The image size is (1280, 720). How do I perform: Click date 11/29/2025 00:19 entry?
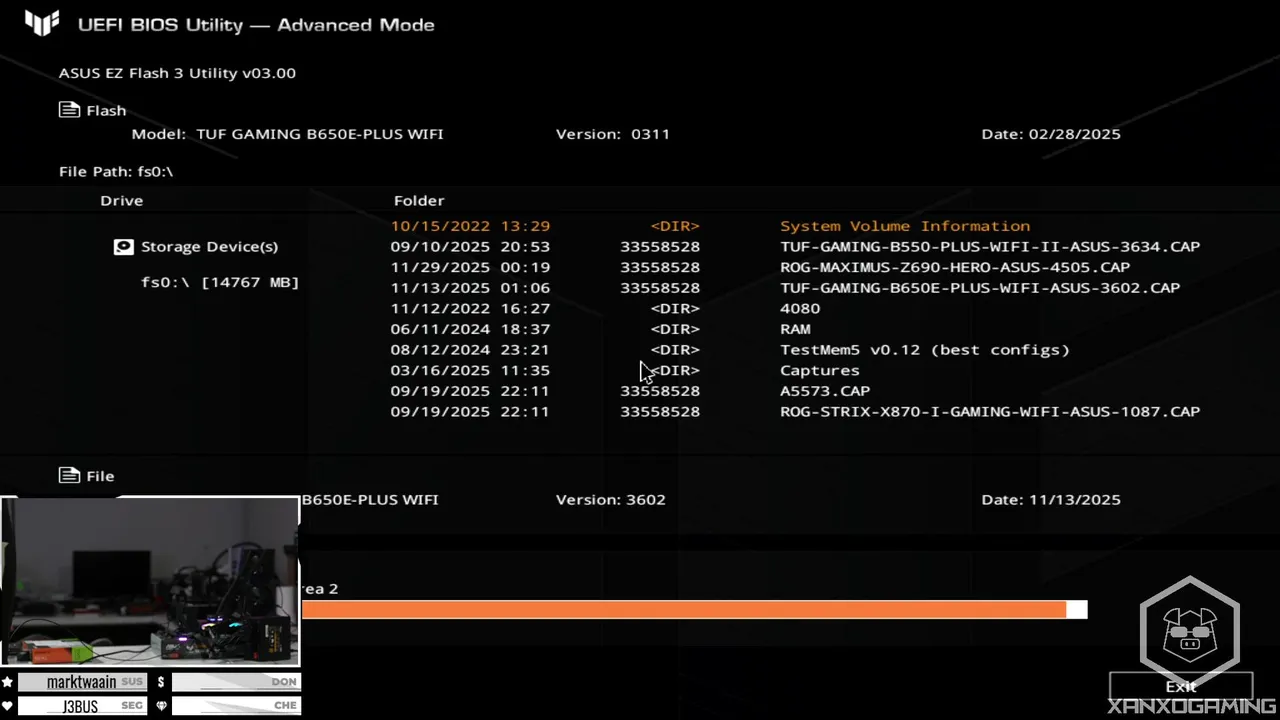click(470, 267)
